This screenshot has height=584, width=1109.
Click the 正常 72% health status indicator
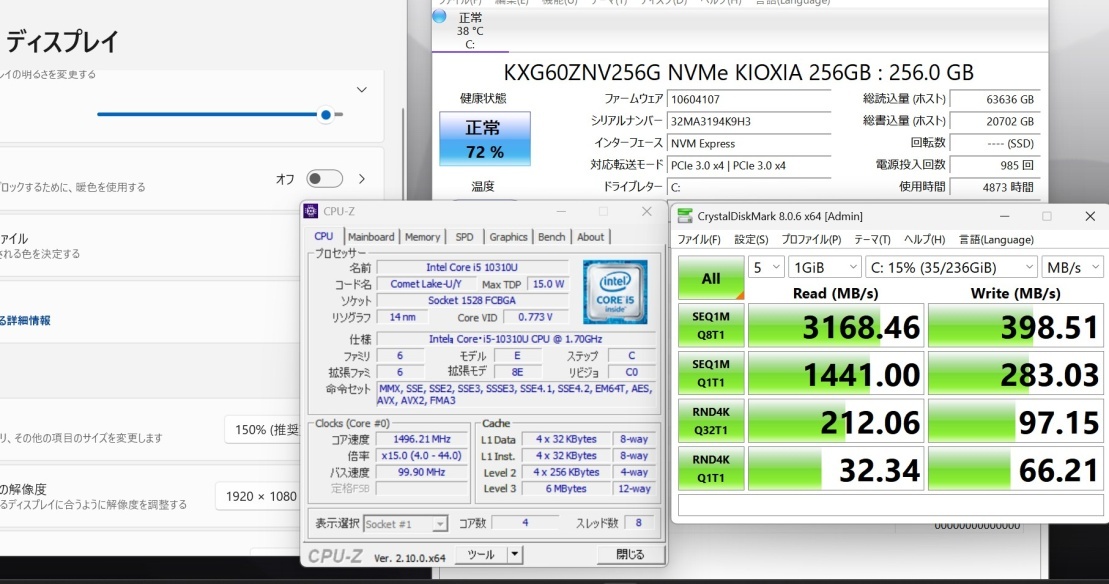pos(484,139)
